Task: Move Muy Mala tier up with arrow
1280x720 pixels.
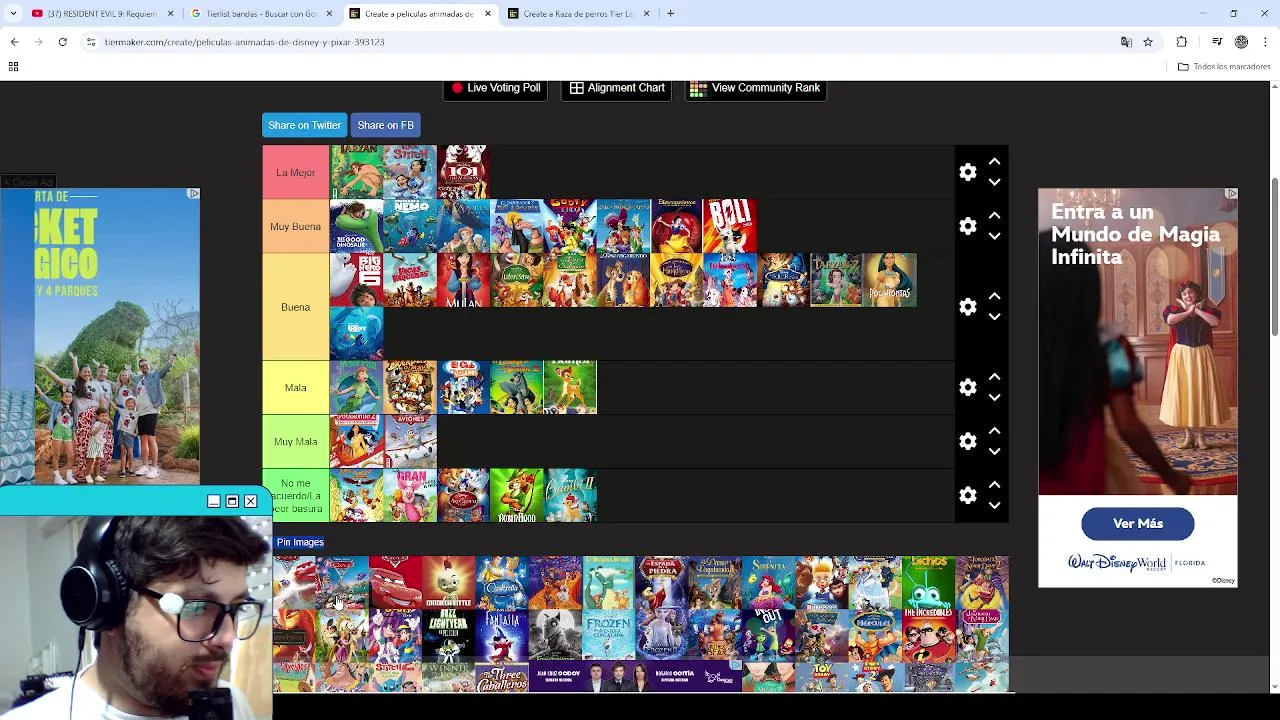Action: point(994,430)
